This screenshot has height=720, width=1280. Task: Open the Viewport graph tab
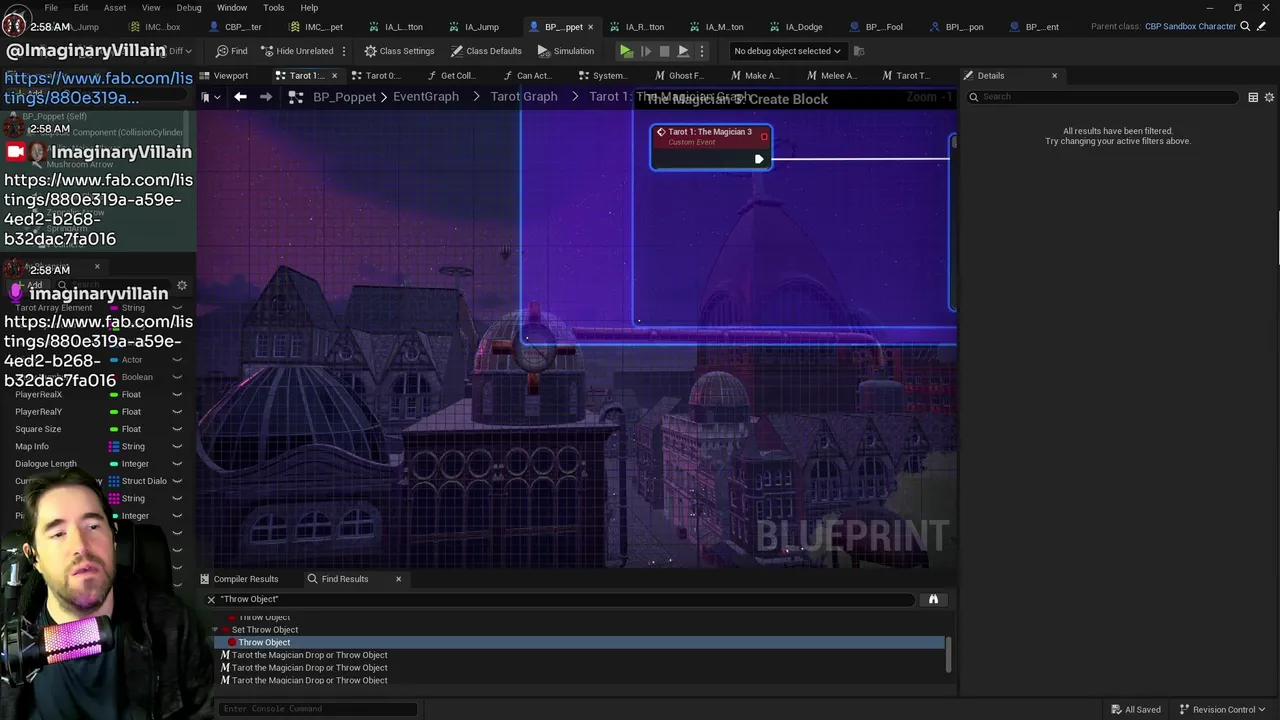pyautogui.click(x=224, y=76)
